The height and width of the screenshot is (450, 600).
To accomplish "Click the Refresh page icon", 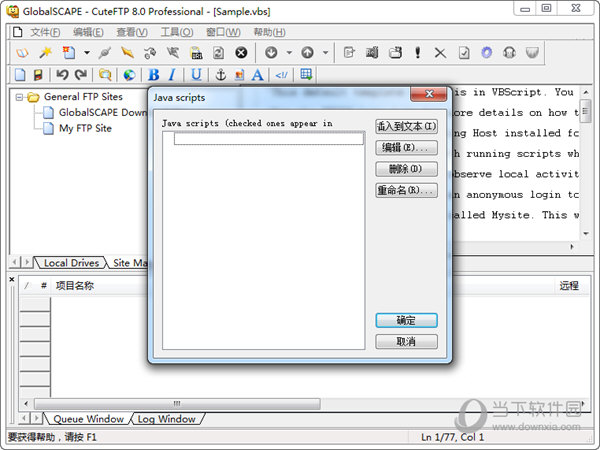I will point(218,53).
